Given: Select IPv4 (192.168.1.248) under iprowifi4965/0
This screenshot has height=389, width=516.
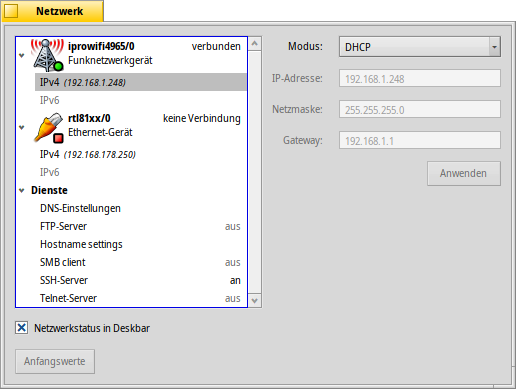Looking at the screenshot, I should pyautogui.click(x=141, y=82).
